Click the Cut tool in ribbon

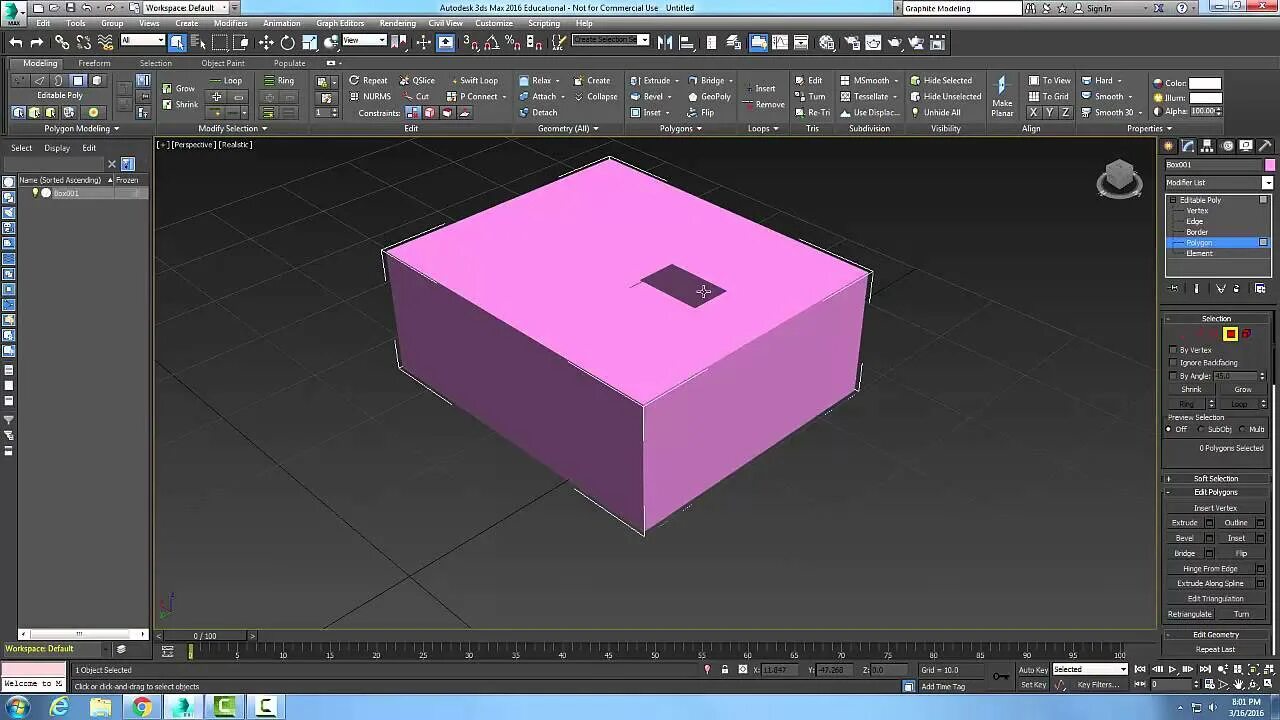[416, 96]
